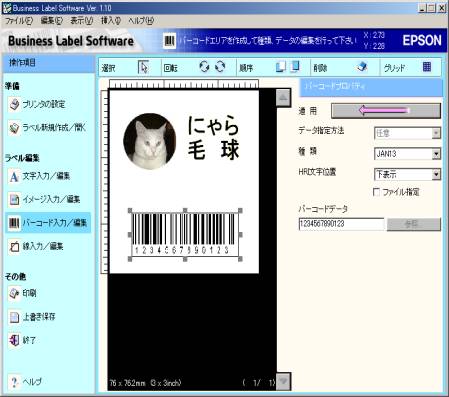
Task: Toggle the ファイル指定 checkbox
Action: 376,192
